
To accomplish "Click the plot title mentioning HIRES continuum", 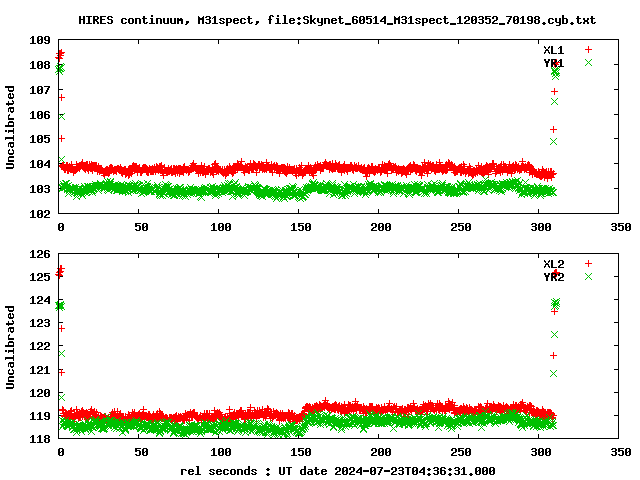I will coord(337,20).
